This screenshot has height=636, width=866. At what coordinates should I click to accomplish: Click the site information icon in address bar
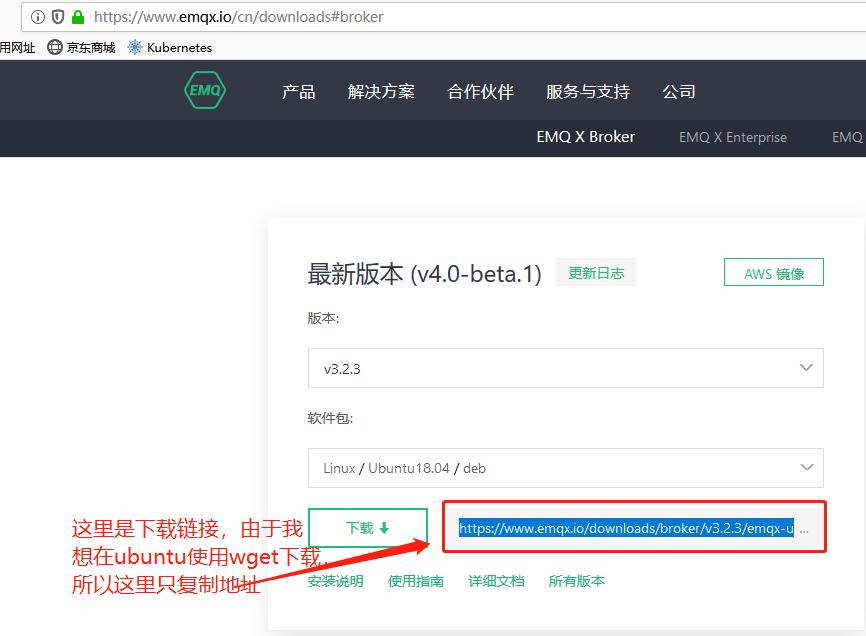pos(38,17)
